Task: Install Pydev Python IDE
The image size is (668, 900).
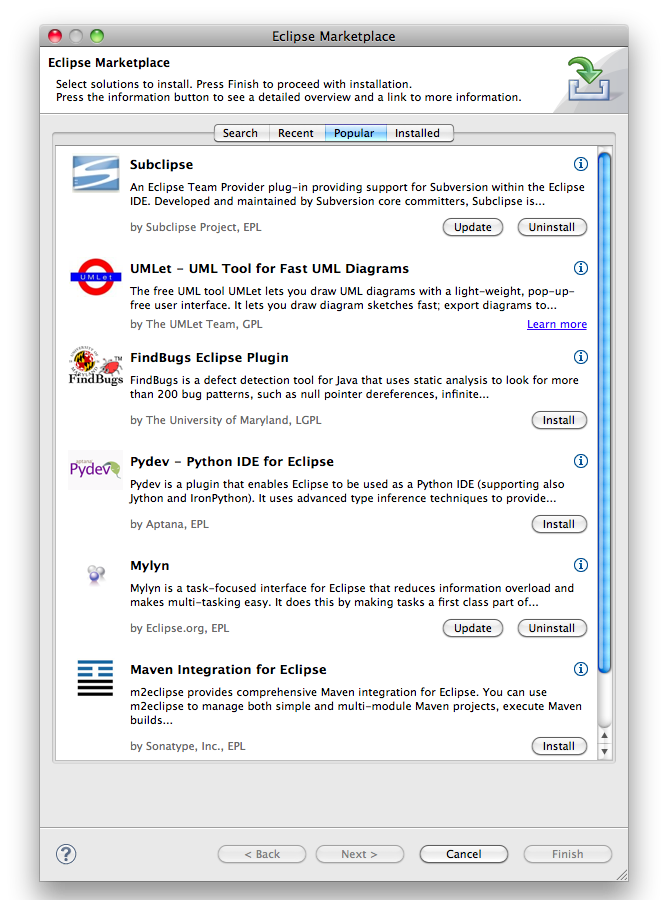Action: click(x=559, y=524)
